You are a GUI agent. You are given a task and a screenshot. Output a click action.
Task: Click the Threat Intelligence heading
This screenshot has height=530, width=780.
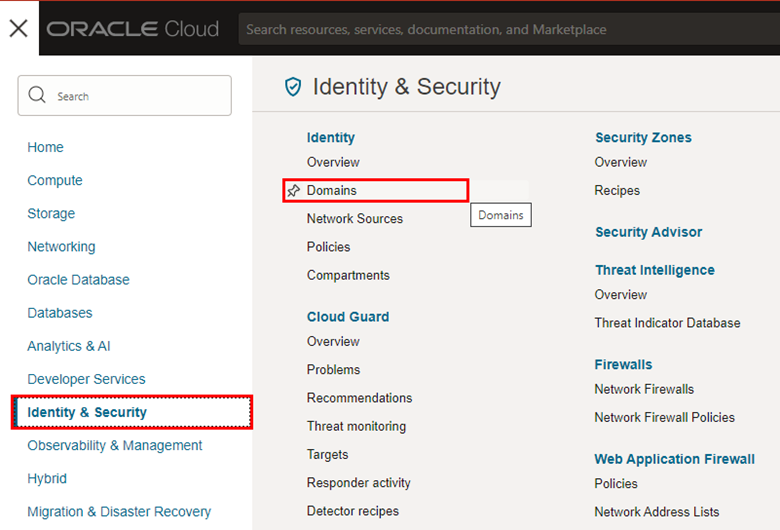pos(655,270)
